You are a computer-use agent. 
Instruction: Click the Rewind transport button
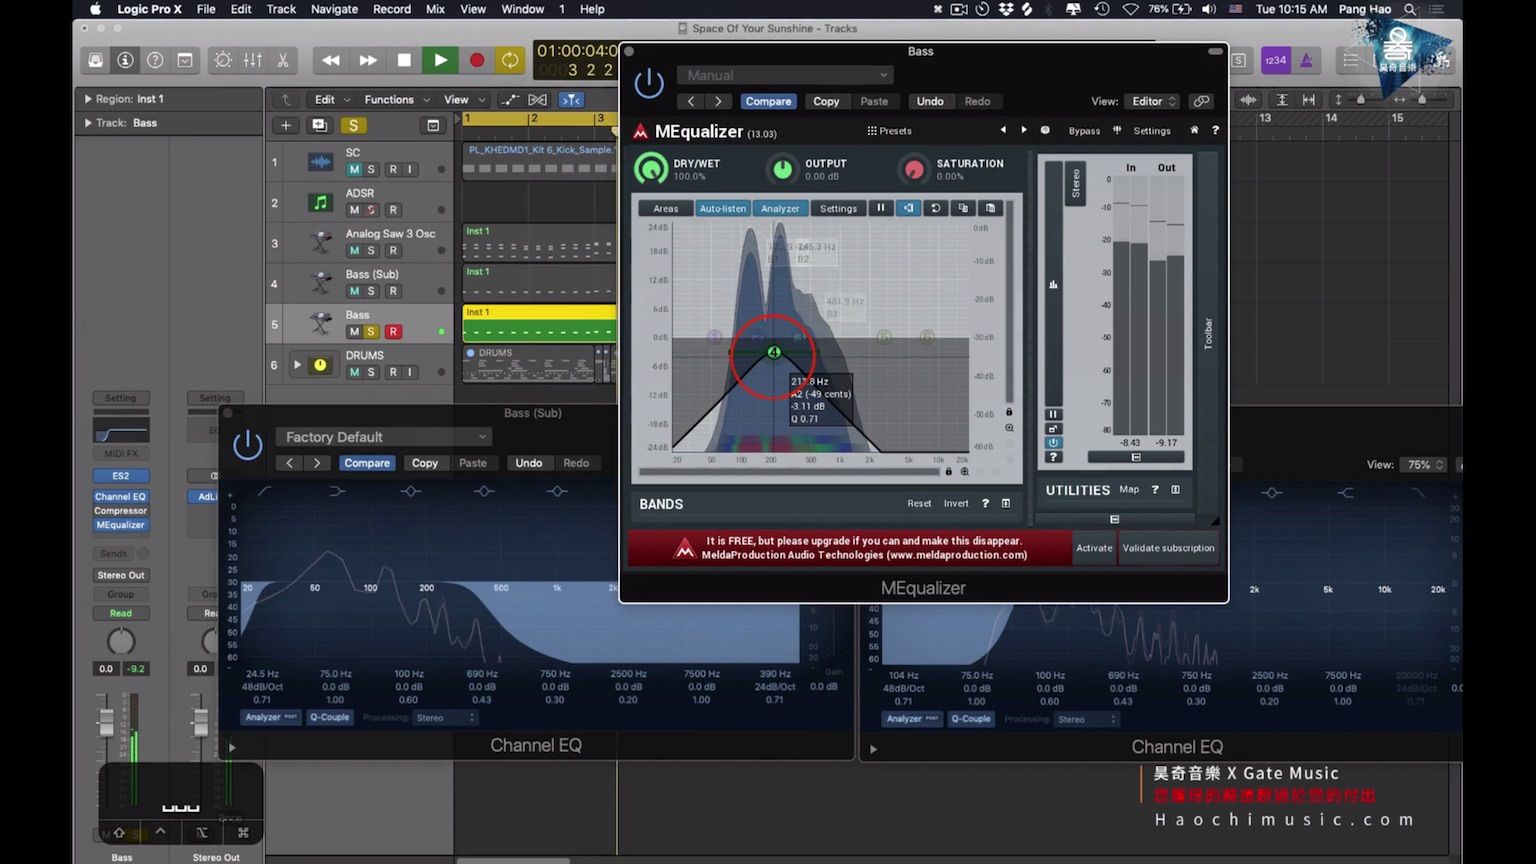click(x=330, y=60)
